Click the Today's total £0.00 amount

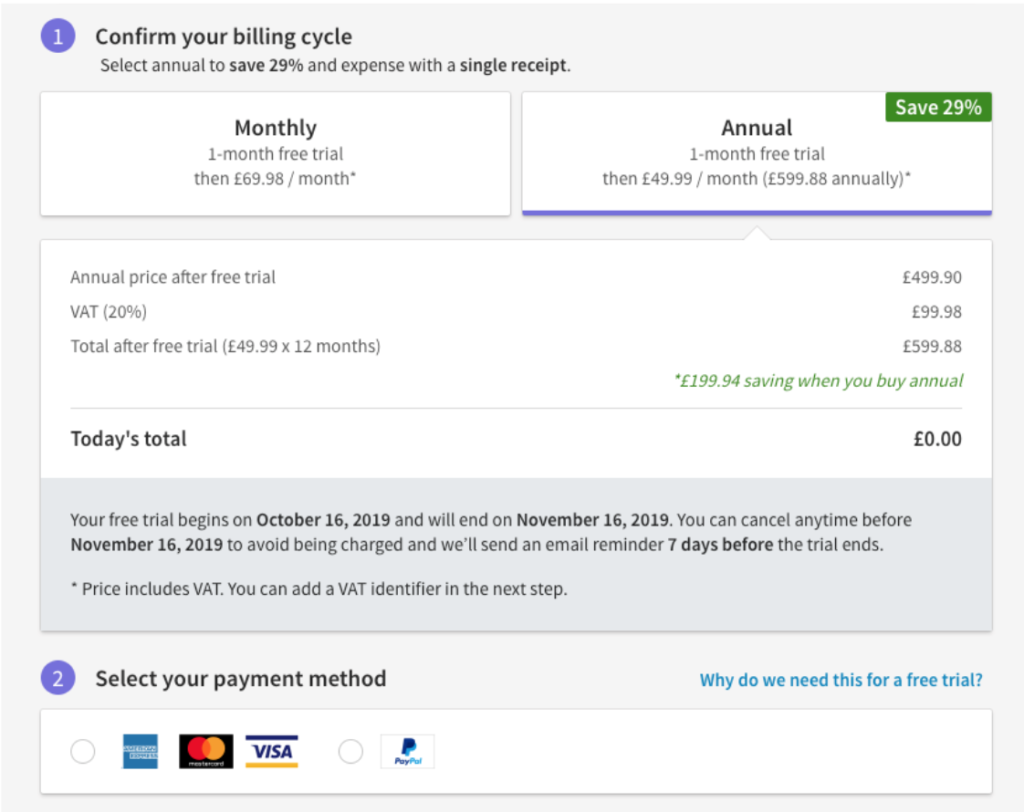937,439
